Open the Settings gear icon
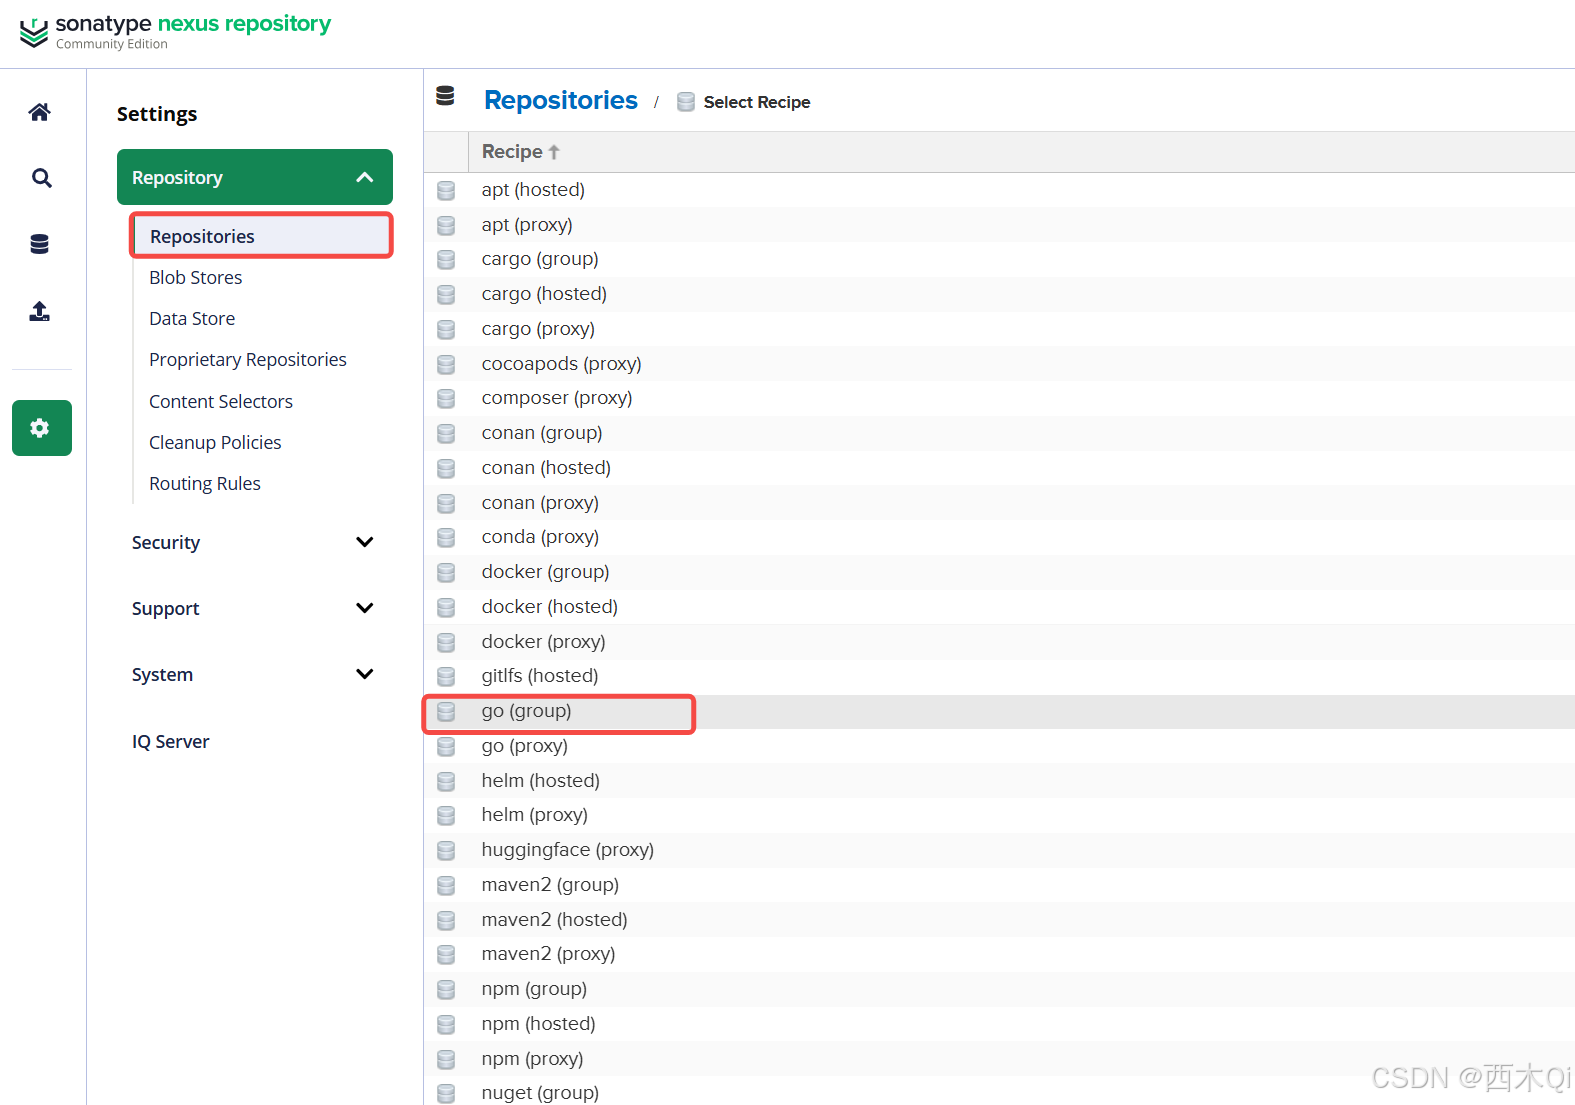 point(41,428)
